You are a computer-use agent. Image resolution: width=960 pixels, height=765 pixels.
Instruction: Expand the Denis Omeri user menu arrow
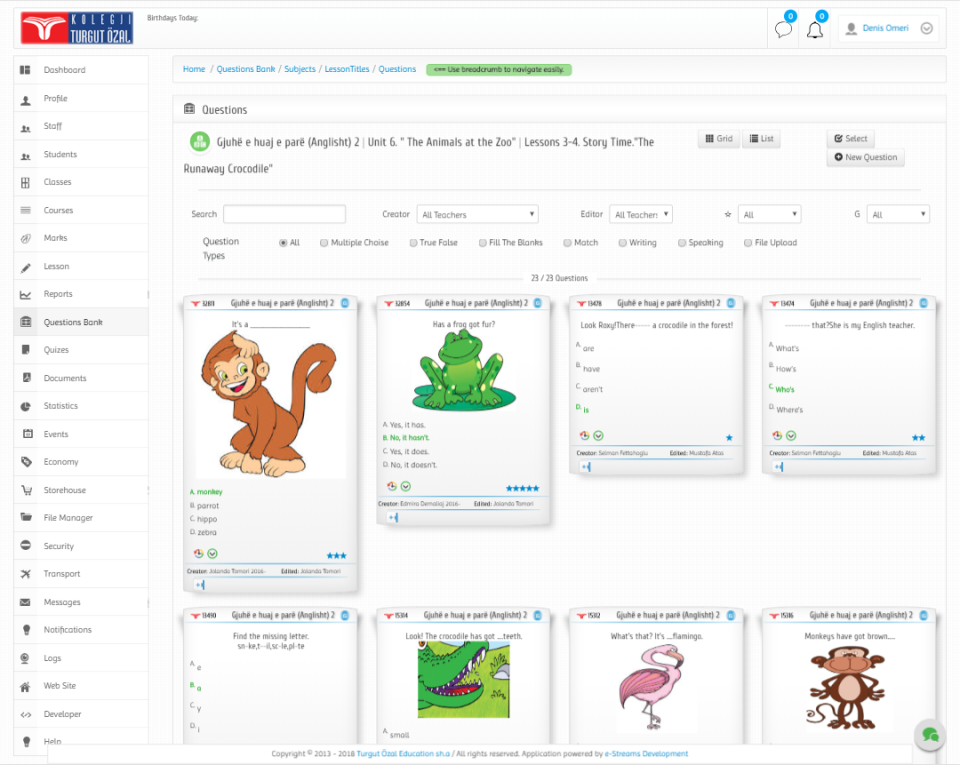[x=926, y=28]
